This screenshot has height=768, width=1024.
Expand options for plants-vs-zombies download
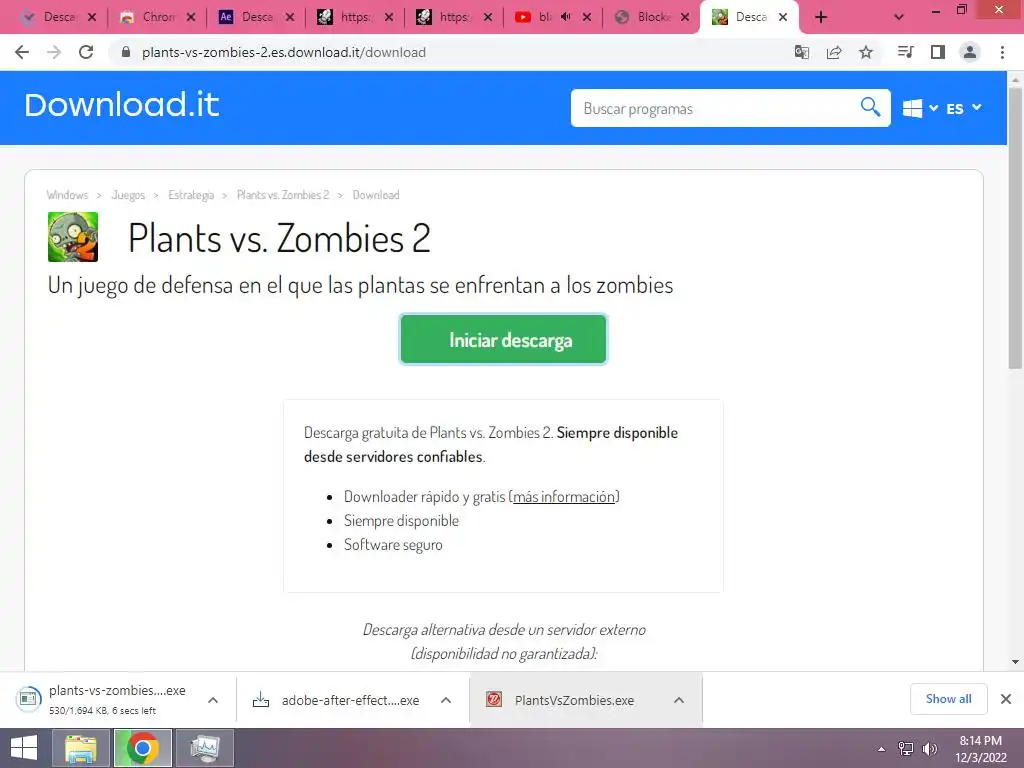pyautogui.click(x=213, y=700)
